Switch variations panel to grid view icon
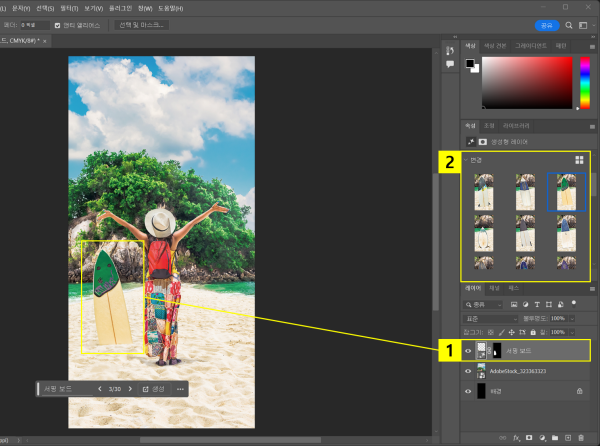The image size is (600, 446). [578, 159]
